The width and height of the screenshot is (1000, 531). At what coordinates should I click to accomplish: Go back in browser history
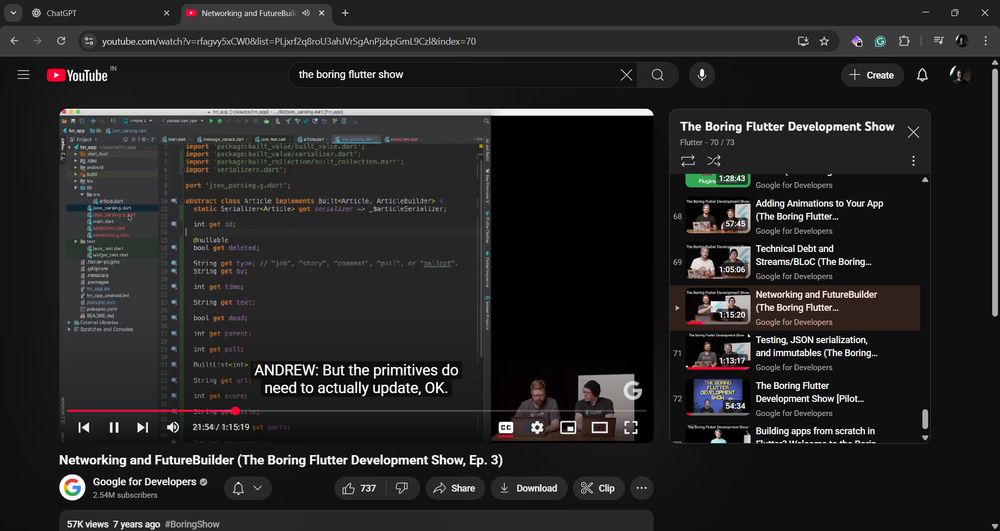click(x=14, y=41)
